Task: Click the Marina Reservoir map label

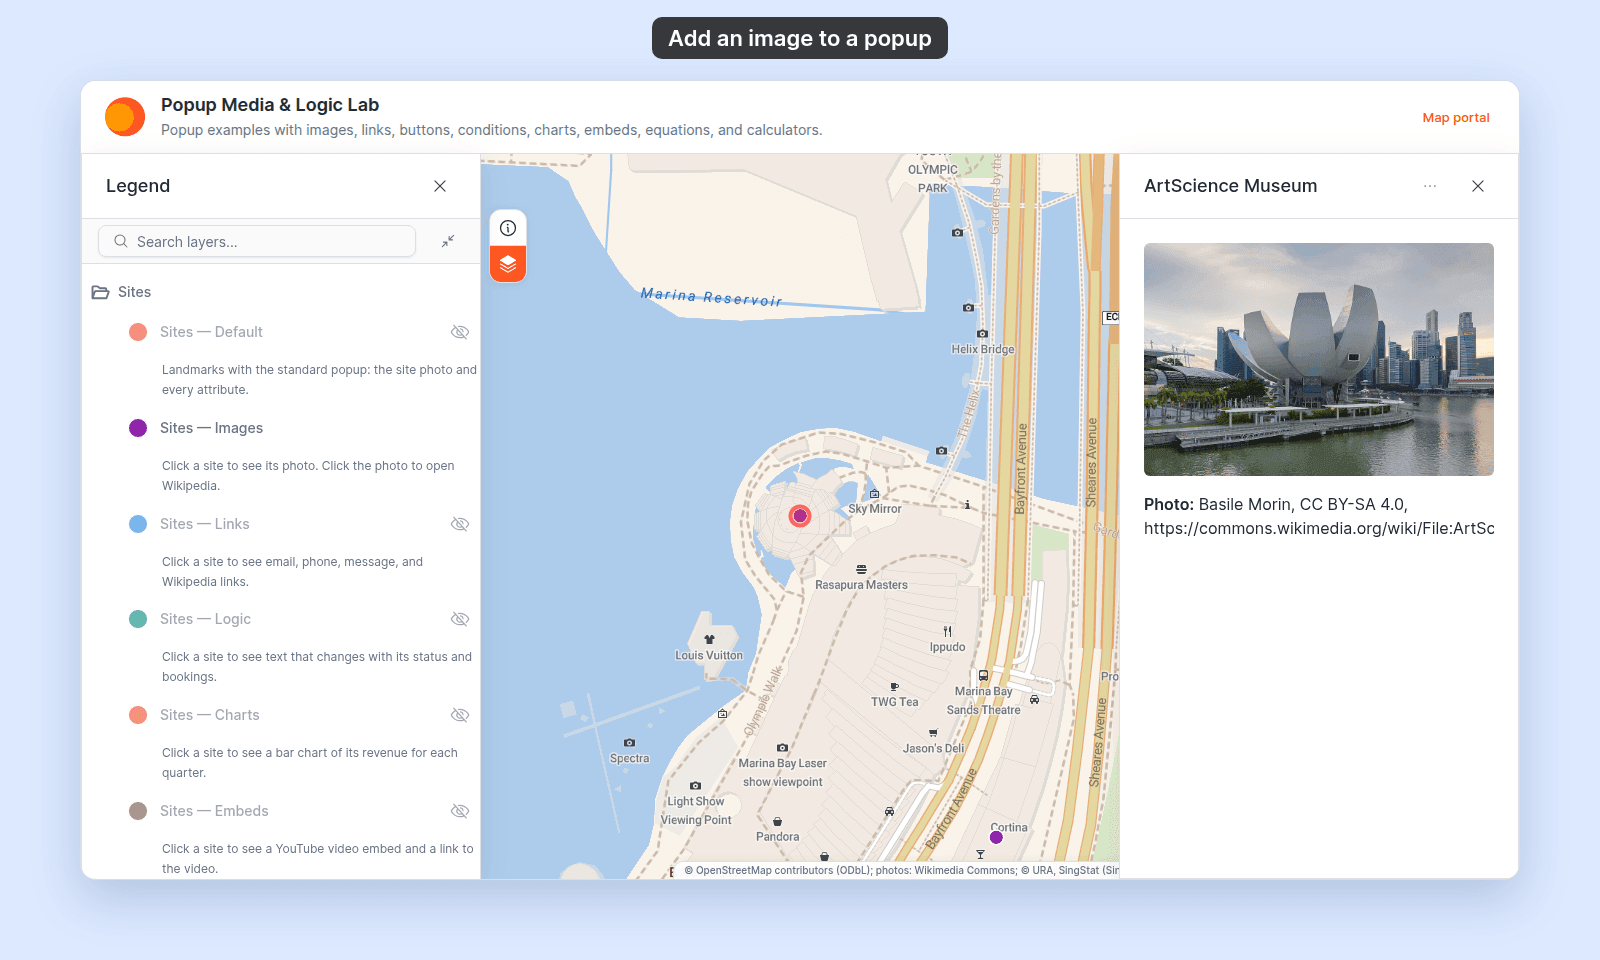Action: point(711,297)
